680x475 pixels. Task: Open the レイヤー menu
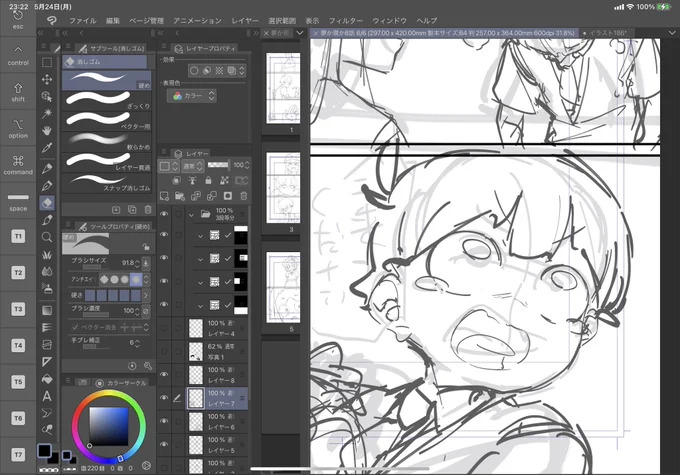coord(245,20)
